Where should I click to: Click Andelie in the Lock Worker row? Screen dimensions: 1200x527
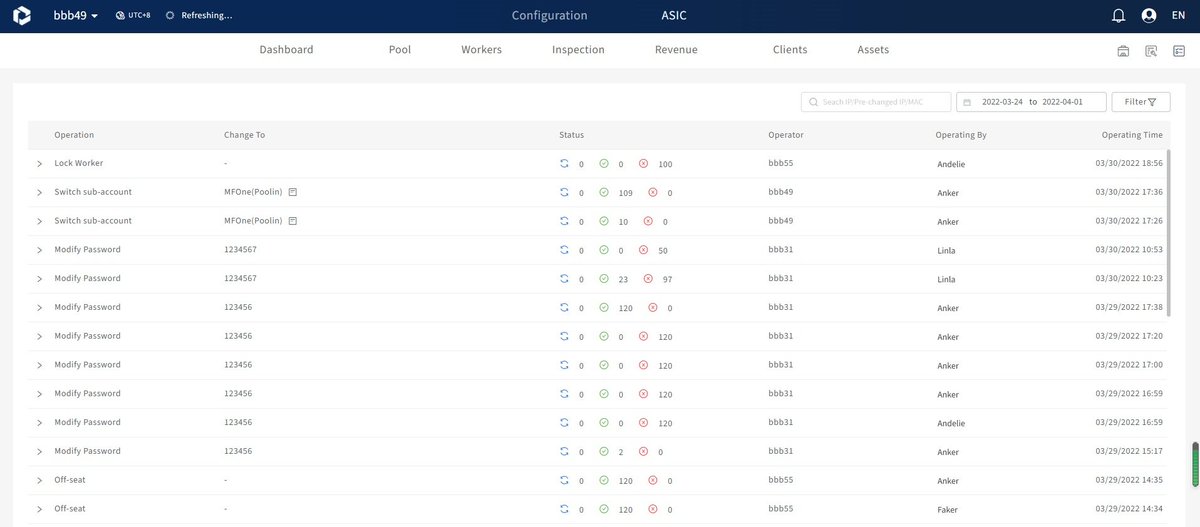[x=953, y=164]
